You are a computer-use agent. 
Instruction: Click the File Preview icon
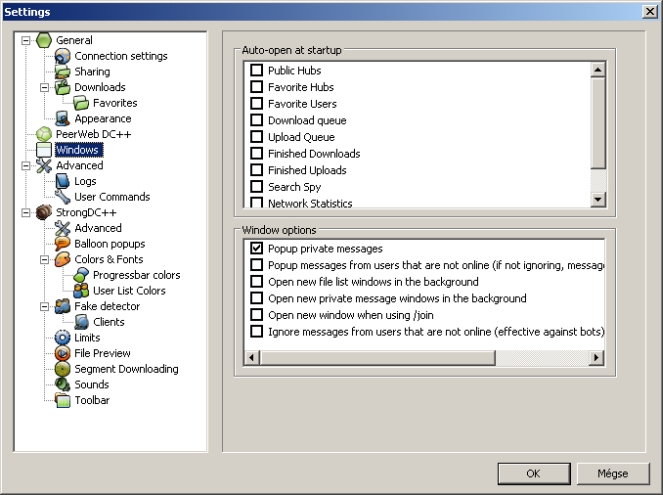pyautogui.click(x=63, y=353)
